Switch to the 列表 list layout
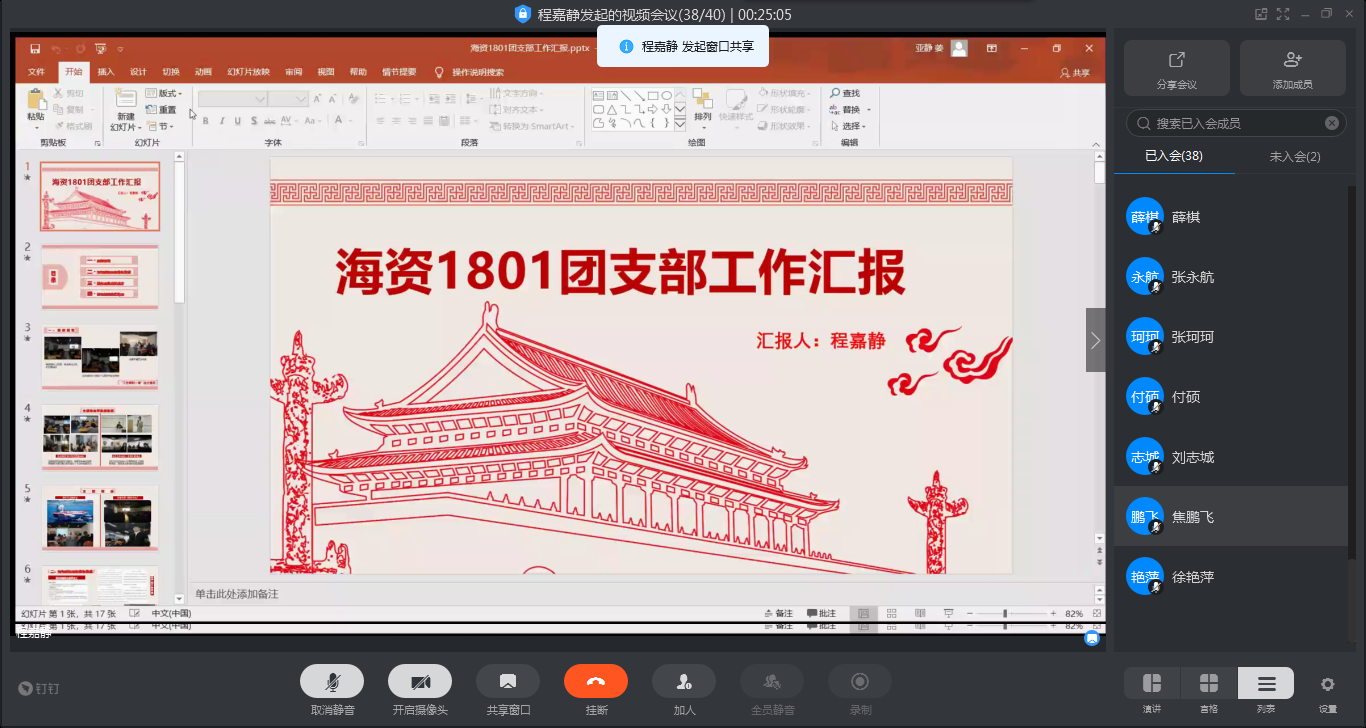 1266,684
